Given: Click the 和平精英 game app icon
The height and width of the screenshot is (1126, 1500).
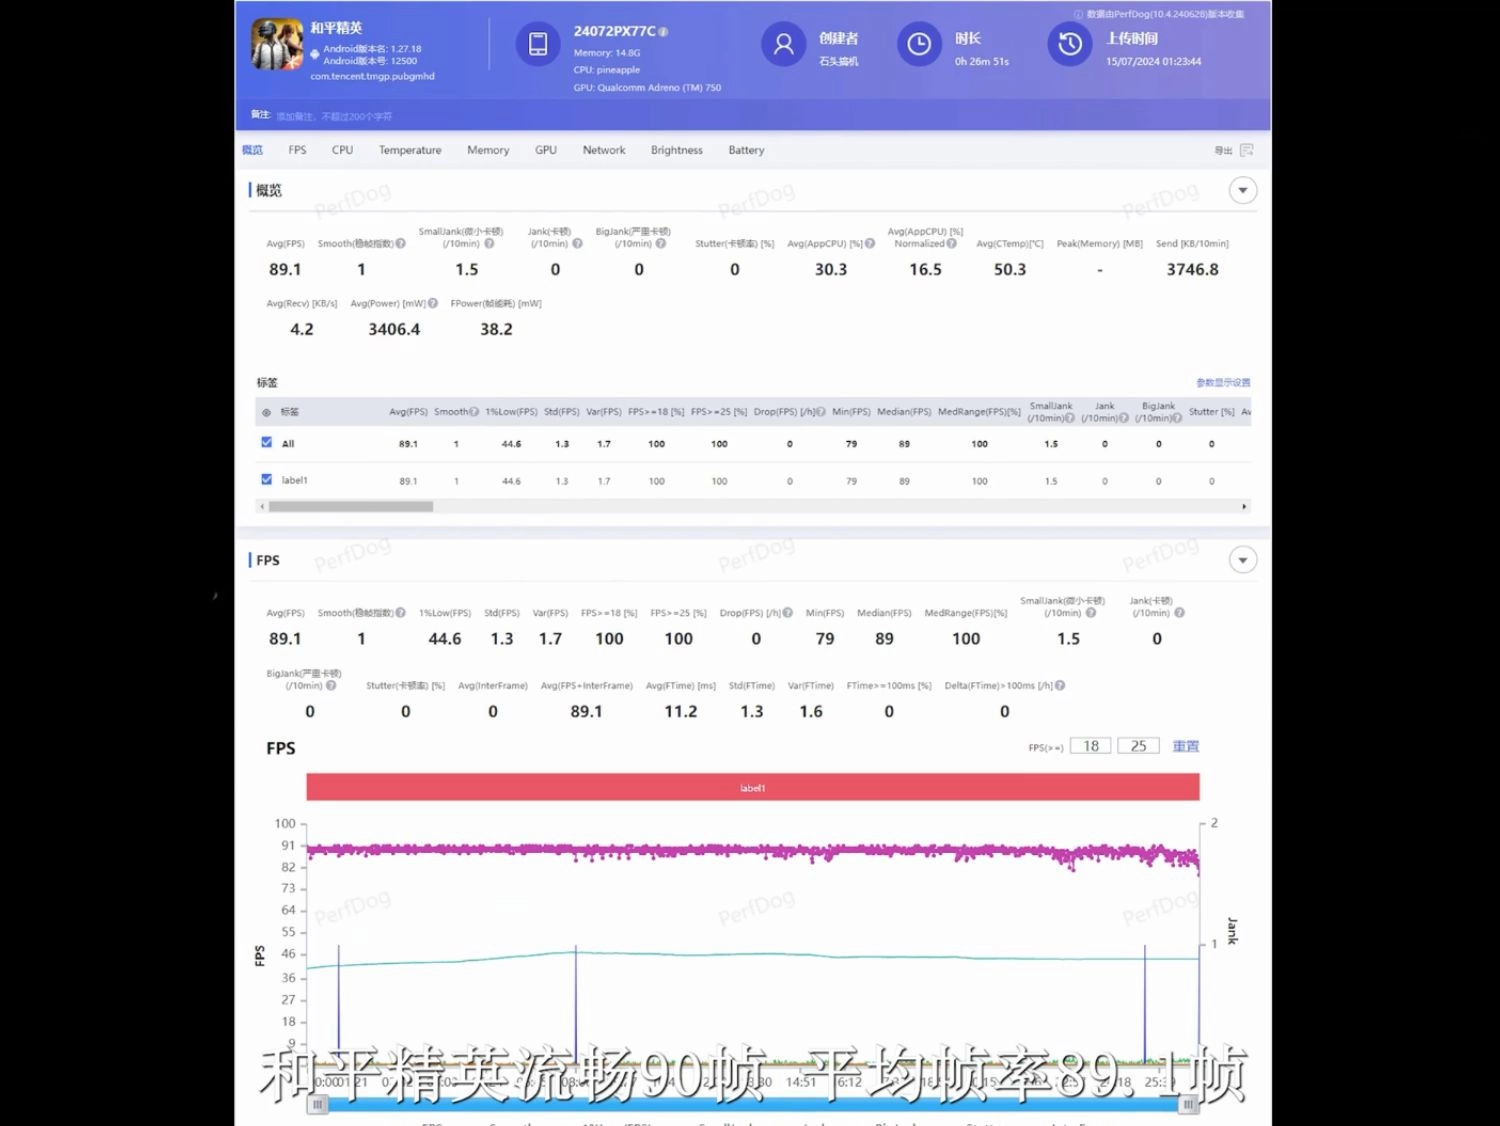Looking at the screenshot, I should coord(277,44).
